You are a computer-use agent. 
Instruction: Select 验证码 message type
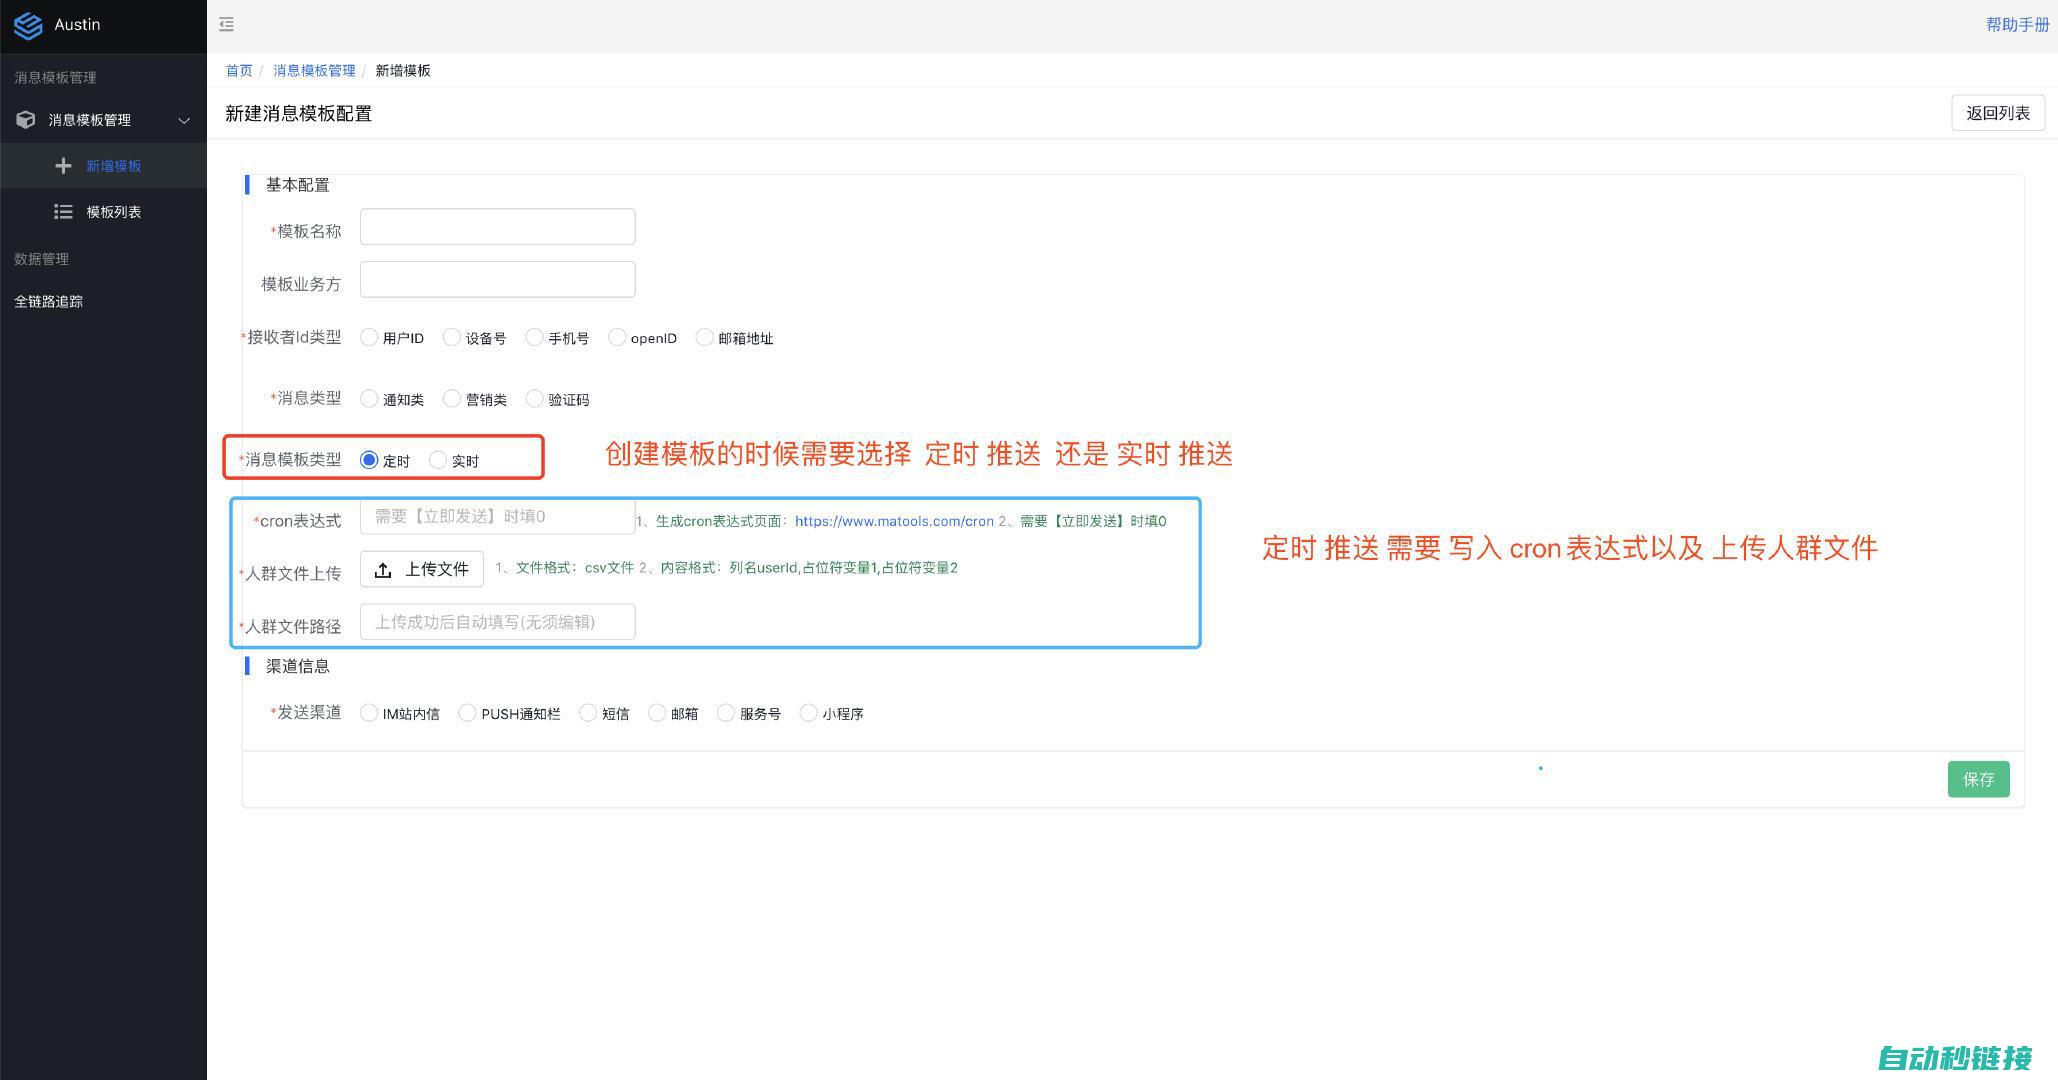click(x=535, y=399)
